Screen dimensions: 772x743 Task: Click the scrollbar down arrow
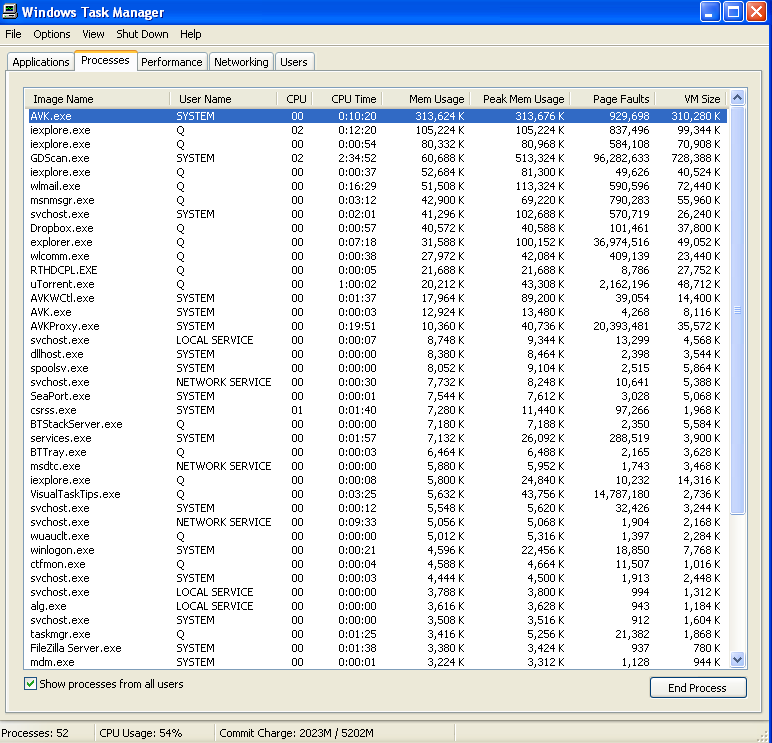tap(738, 660)
